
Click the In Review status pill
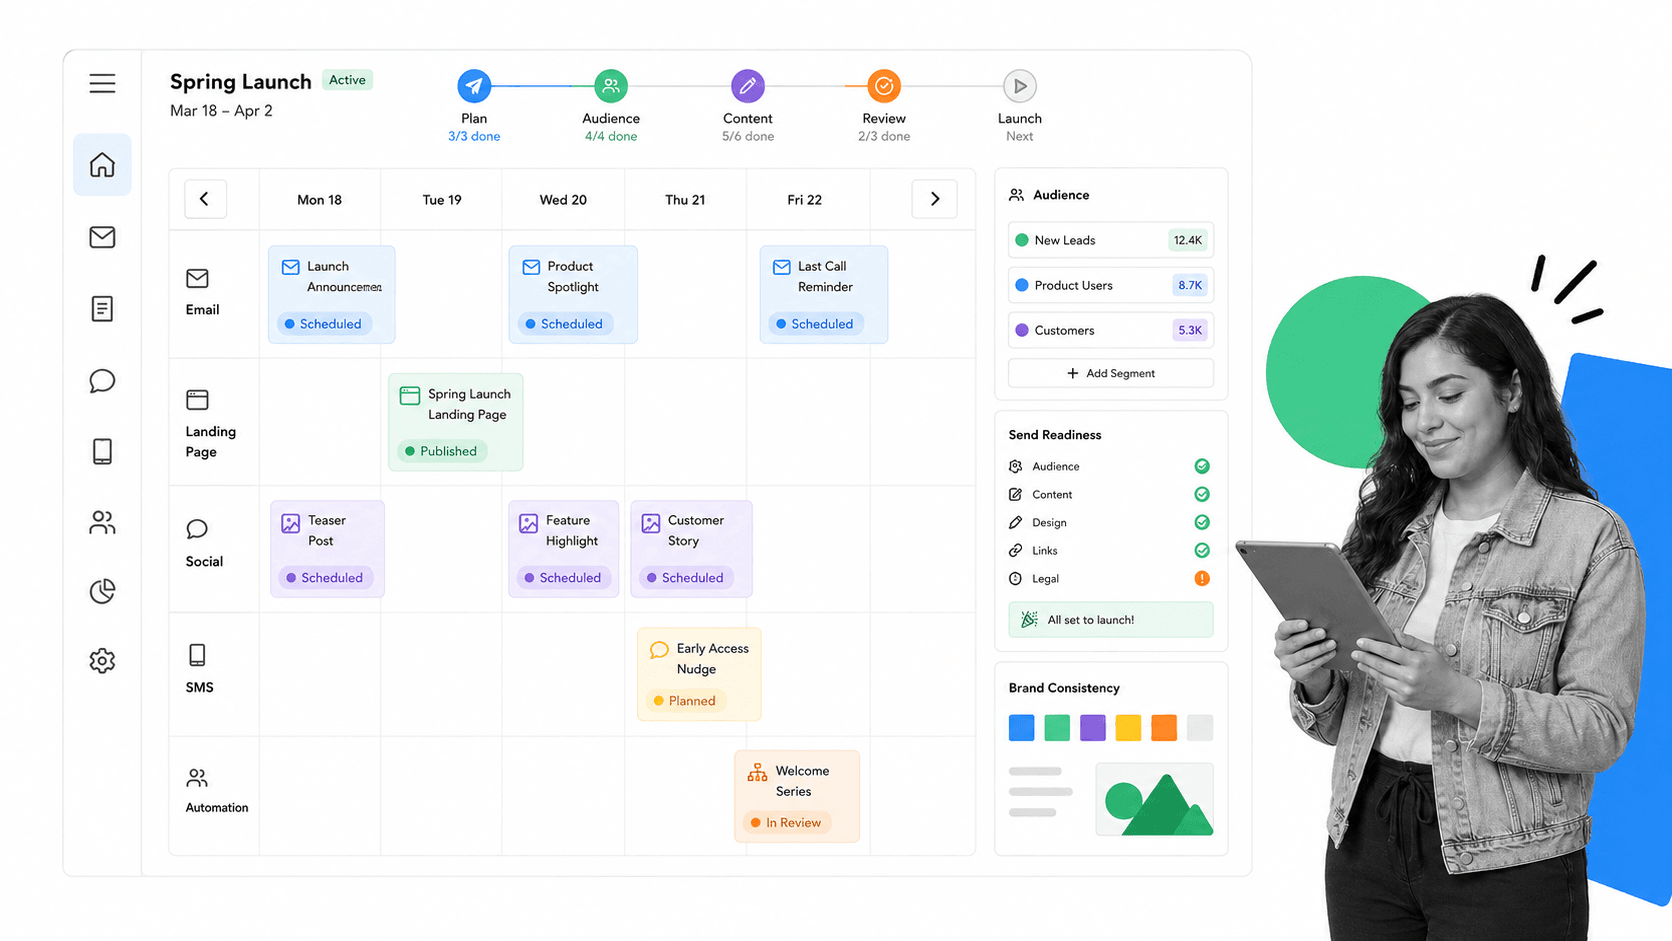[x=786, y=823]
